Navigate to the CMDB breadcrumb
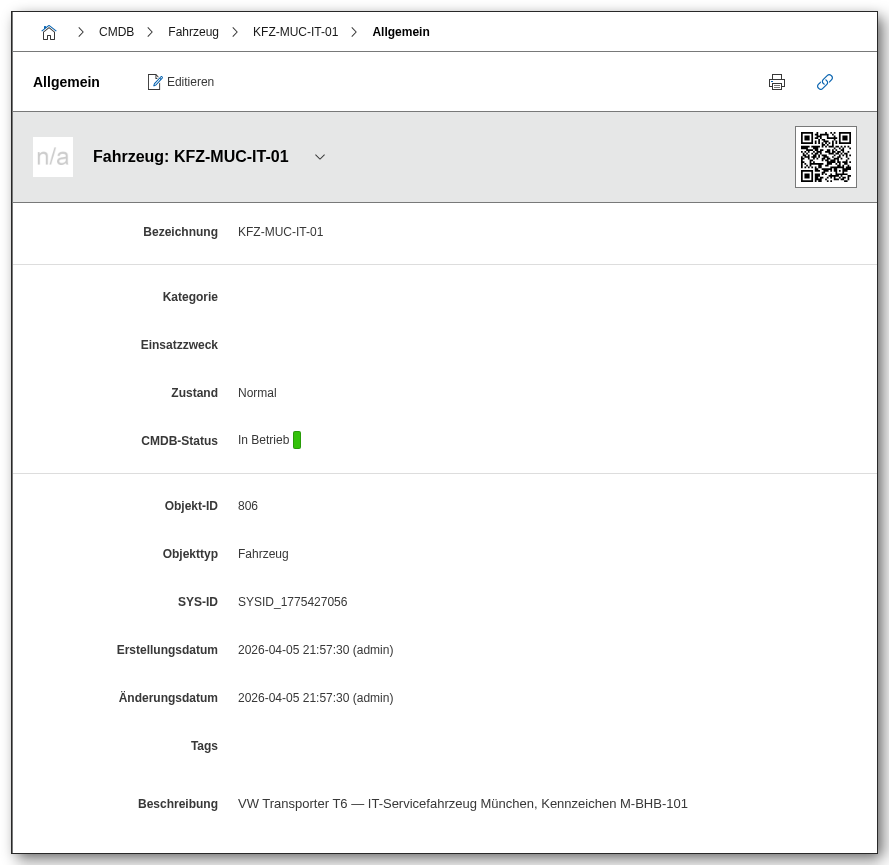This screenshot has height=865, width=889. click(116, 32)
